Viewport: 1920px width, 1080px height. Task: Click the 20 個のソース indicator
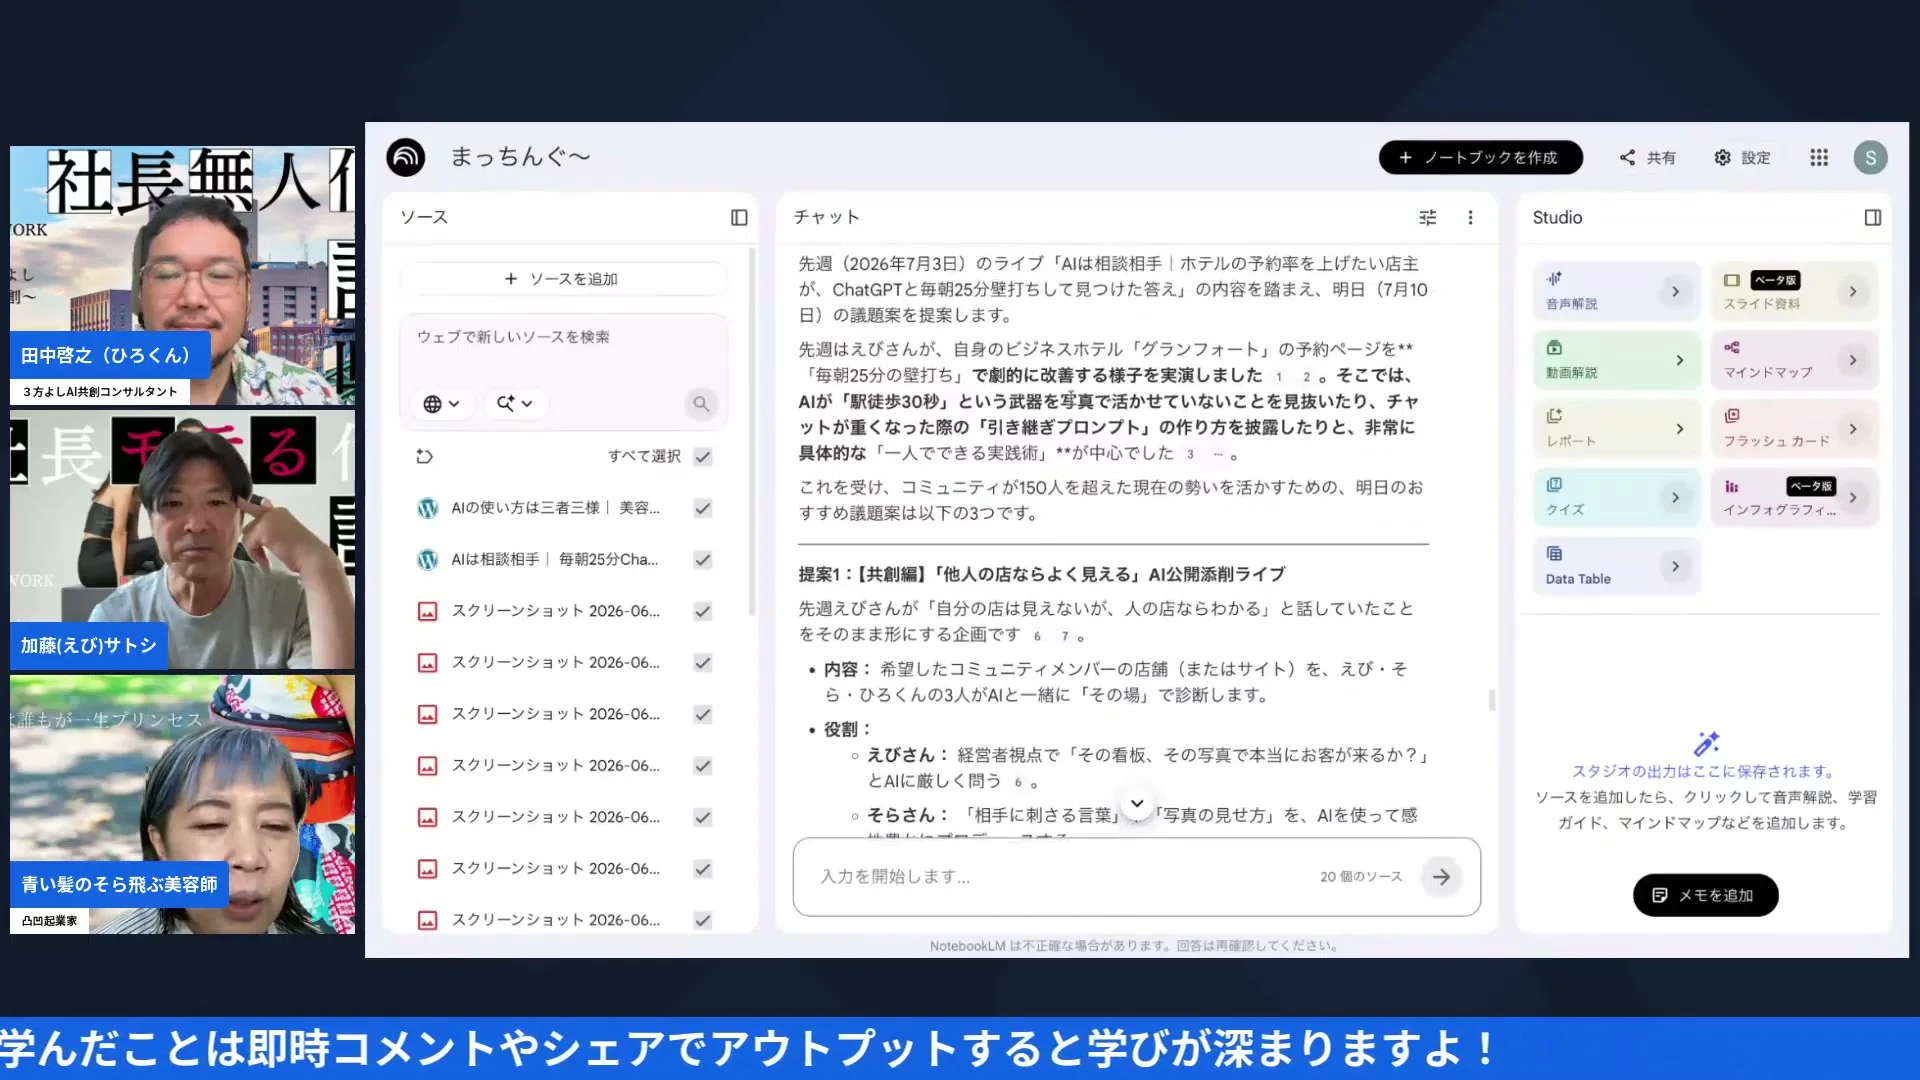point(1361,877)
